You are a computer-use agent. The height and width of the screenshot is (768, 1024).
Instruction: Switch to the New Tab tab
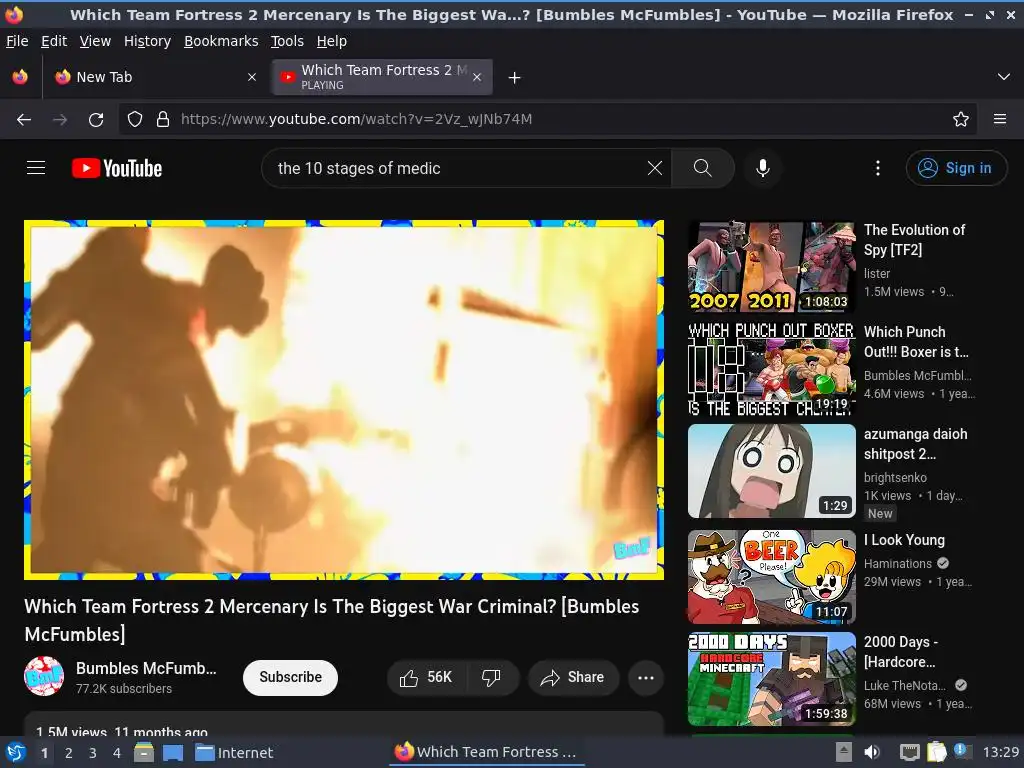(x=155, y=77)
